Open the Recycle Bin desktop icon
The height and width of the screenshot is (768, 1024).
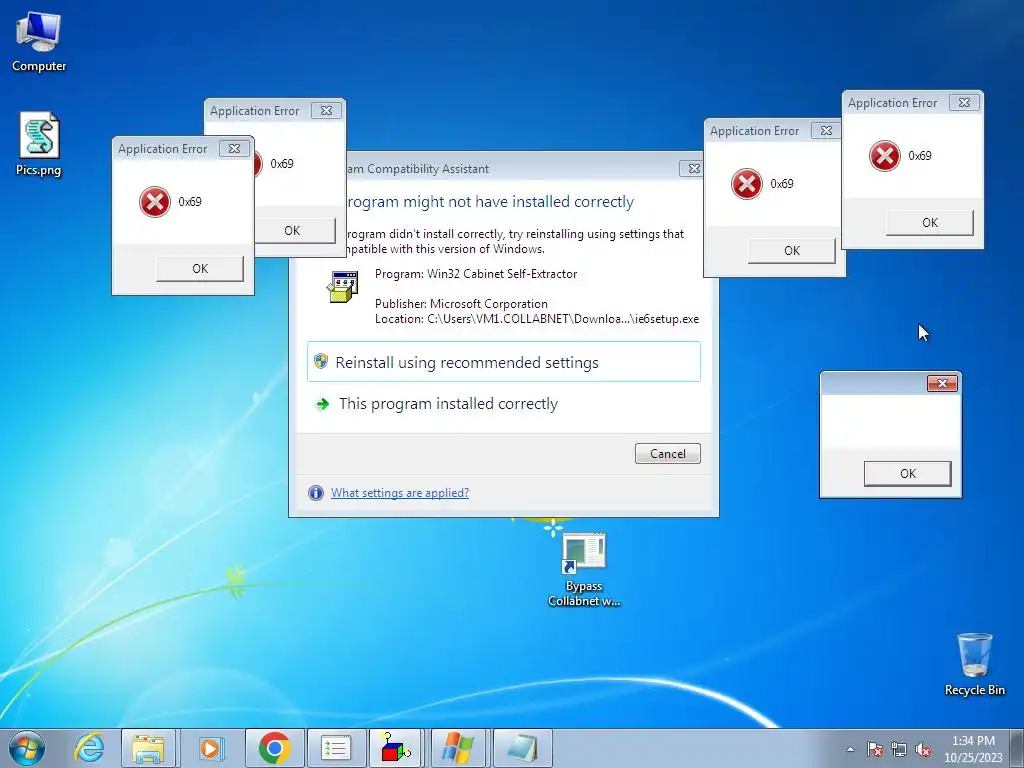coord(974,664)
